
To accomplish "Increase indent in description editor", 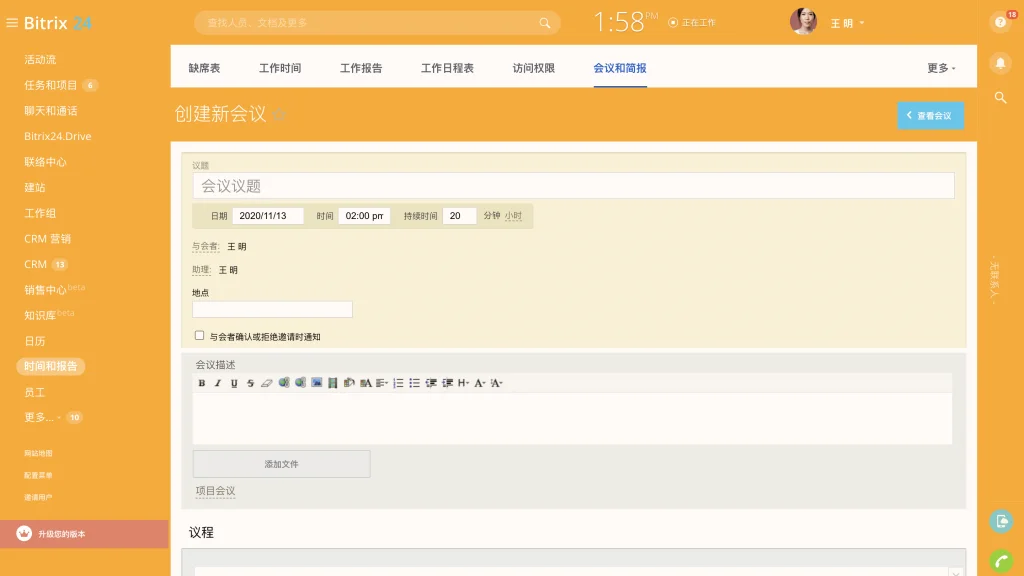I will pyautogui.click(x=447, y=383).
